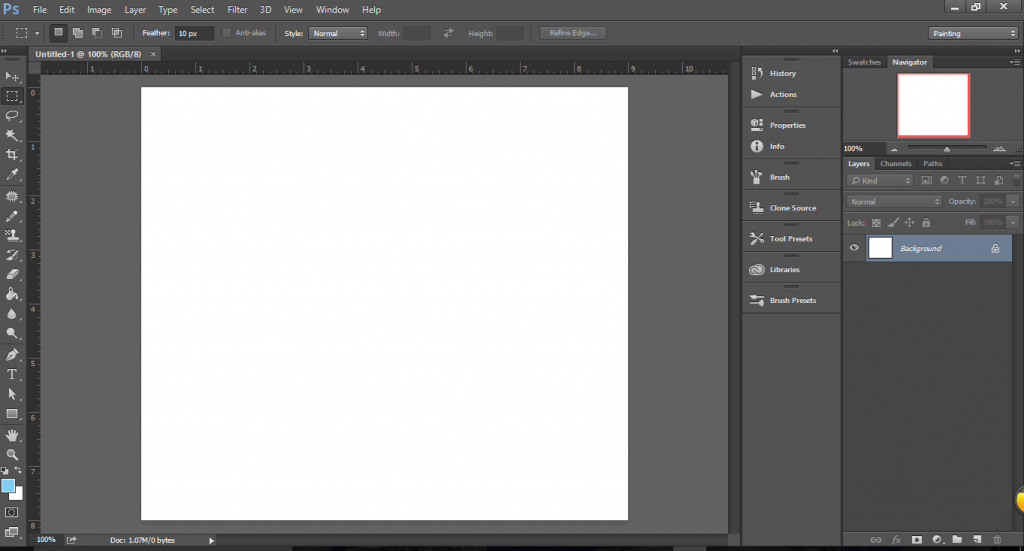Toggle Quick Mask mode

point(12,512)
